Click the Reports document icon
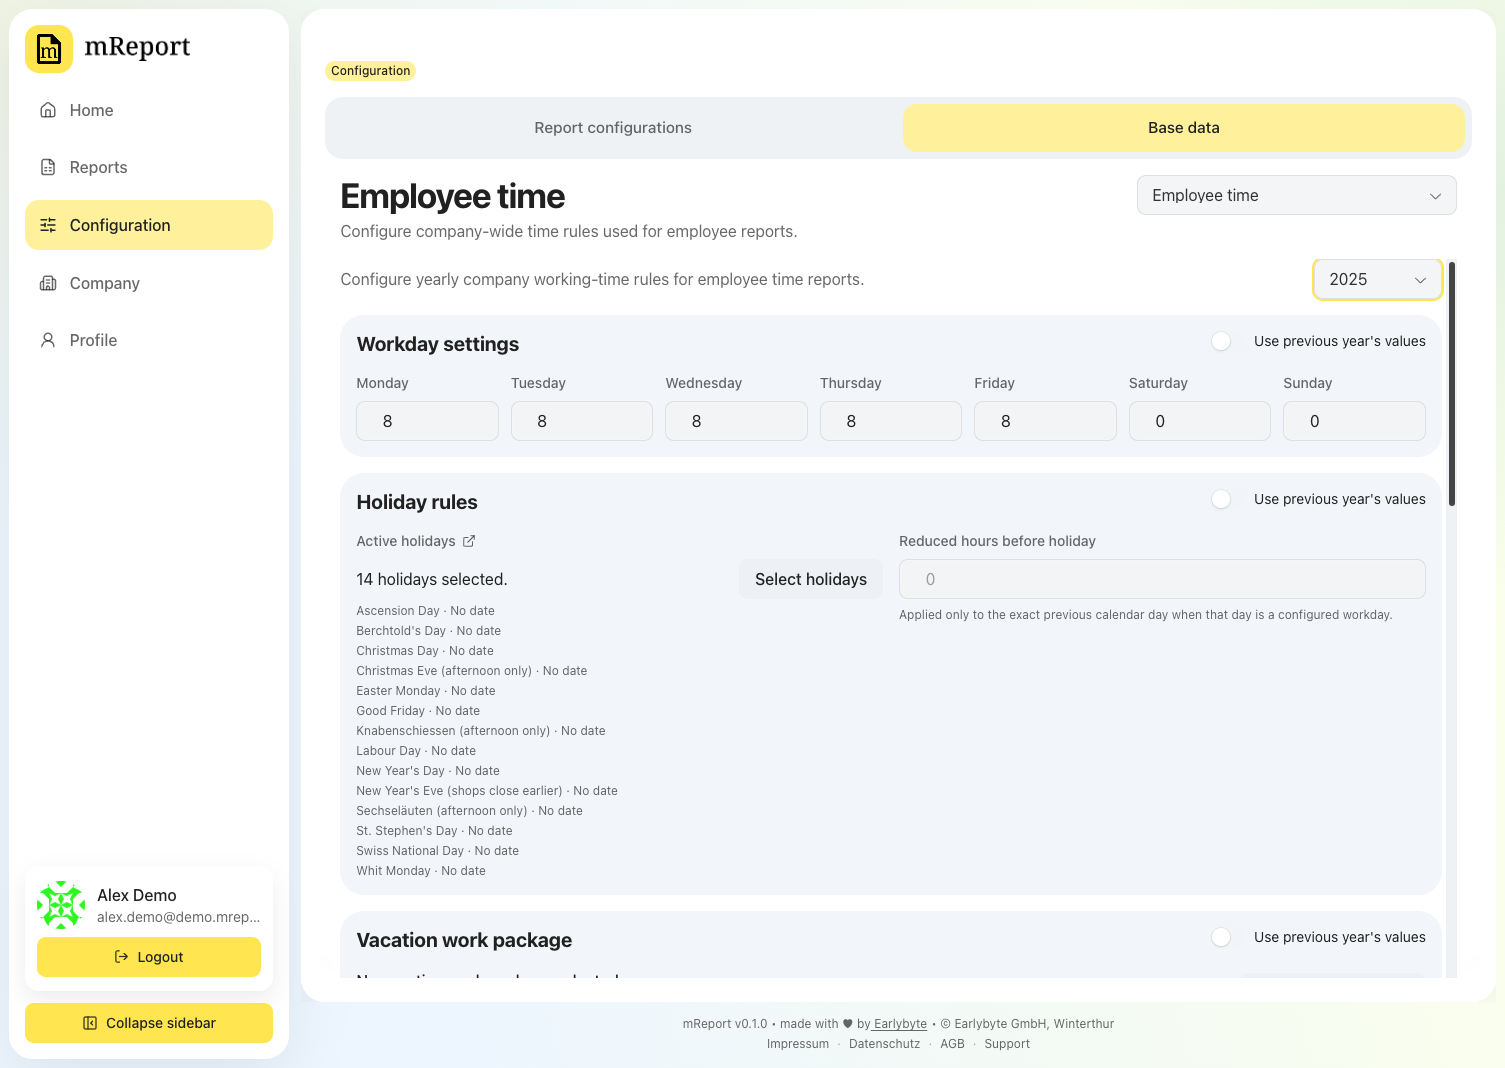This screenshot has height=1068, width=1505. 48,167
